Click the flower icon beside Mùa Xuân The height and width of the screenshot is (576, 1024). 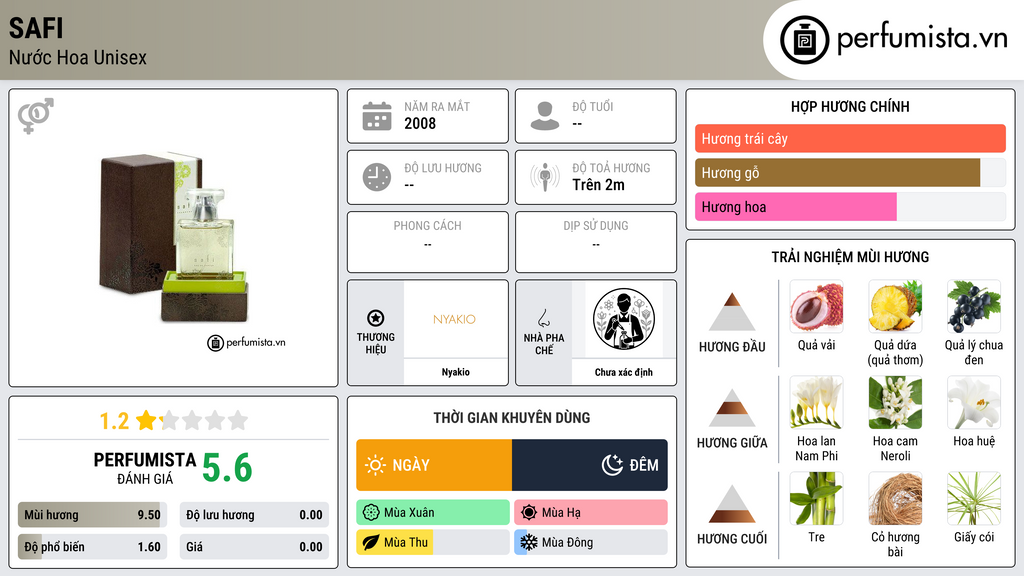point(371,513)
